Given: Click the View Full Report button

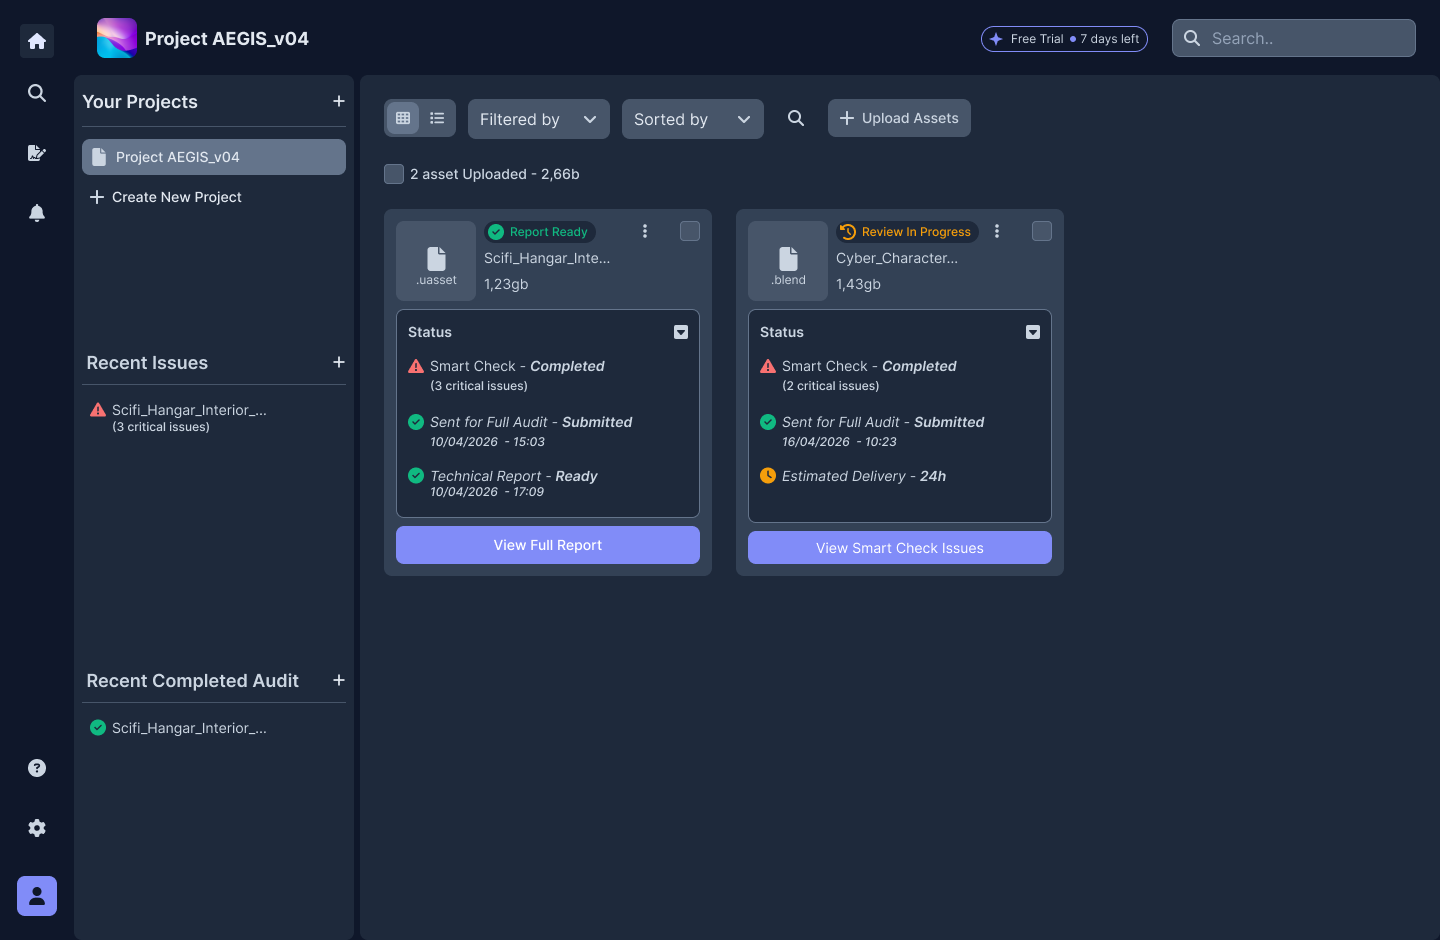Looking at the screenshot, I should click(x=548, y=545).
